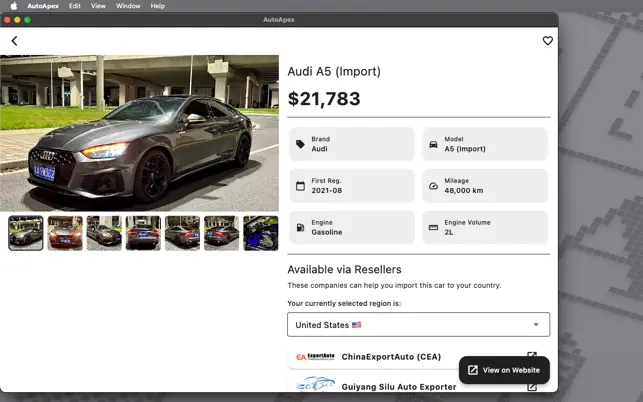
Task: Click the Engine fuel pump icon
Action: click(300, 227)
